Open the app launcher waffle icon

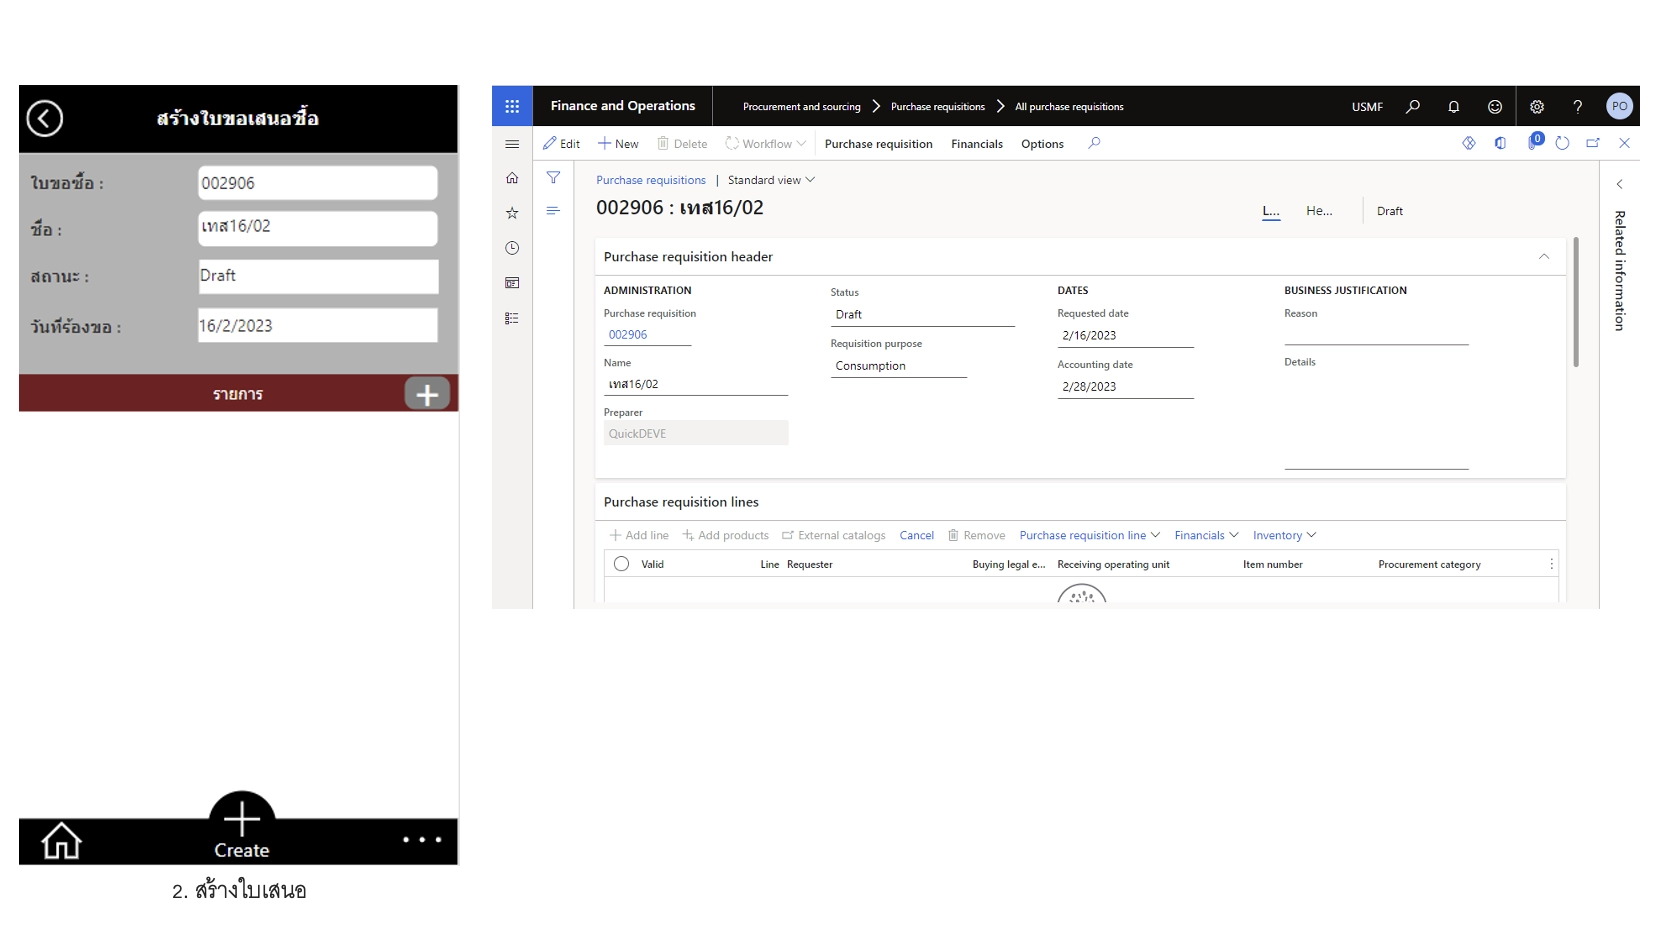[512, 106]
